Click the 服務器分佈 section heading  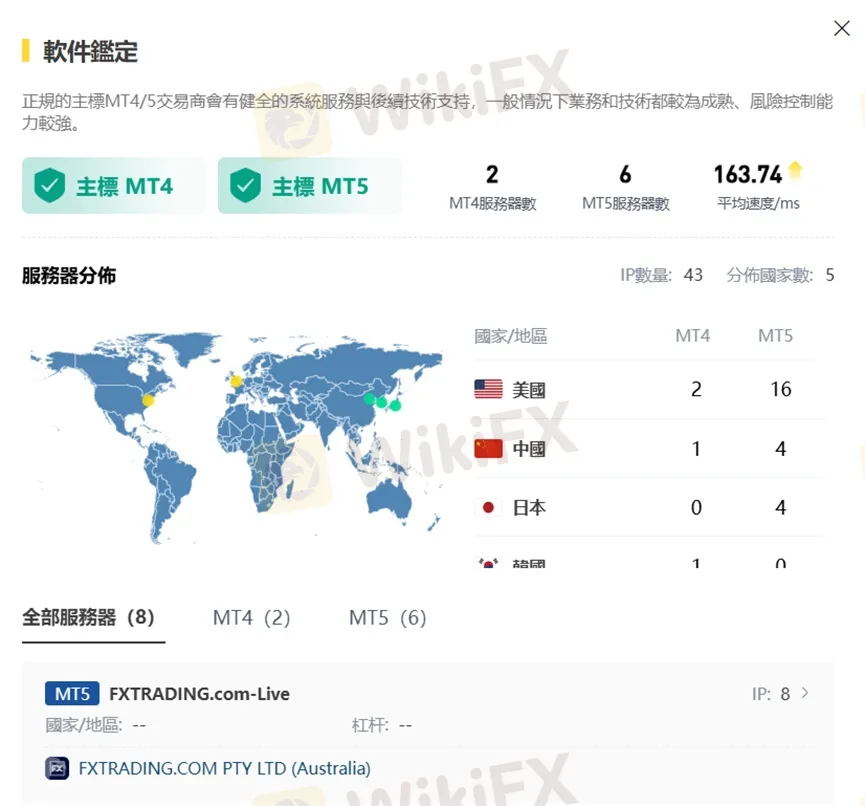(x=69, y=275)
